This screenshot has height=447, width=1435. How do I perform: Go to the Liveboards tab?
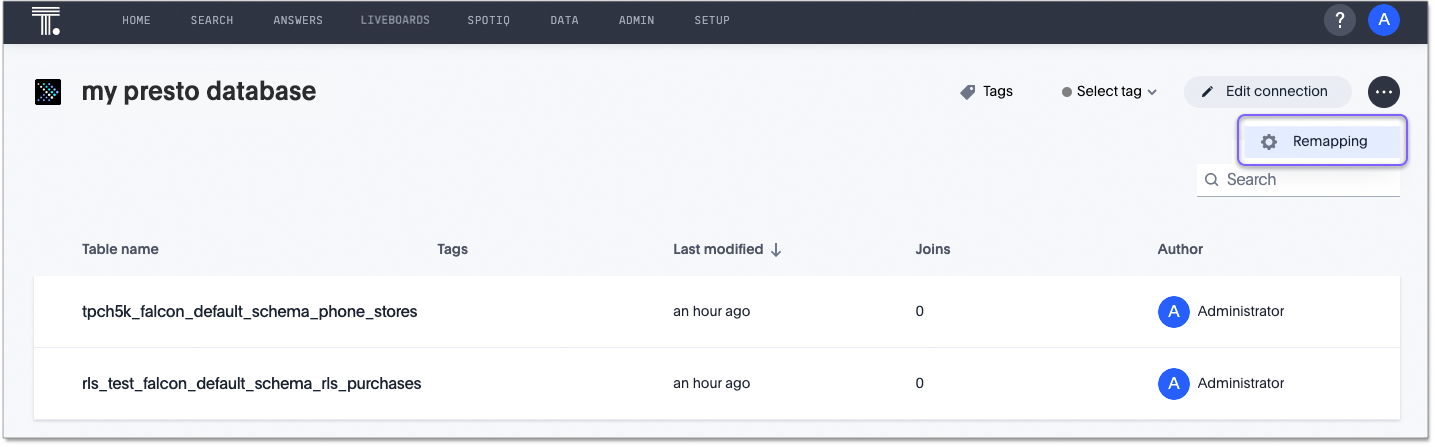pyautogui.click(x=395, y=21)
